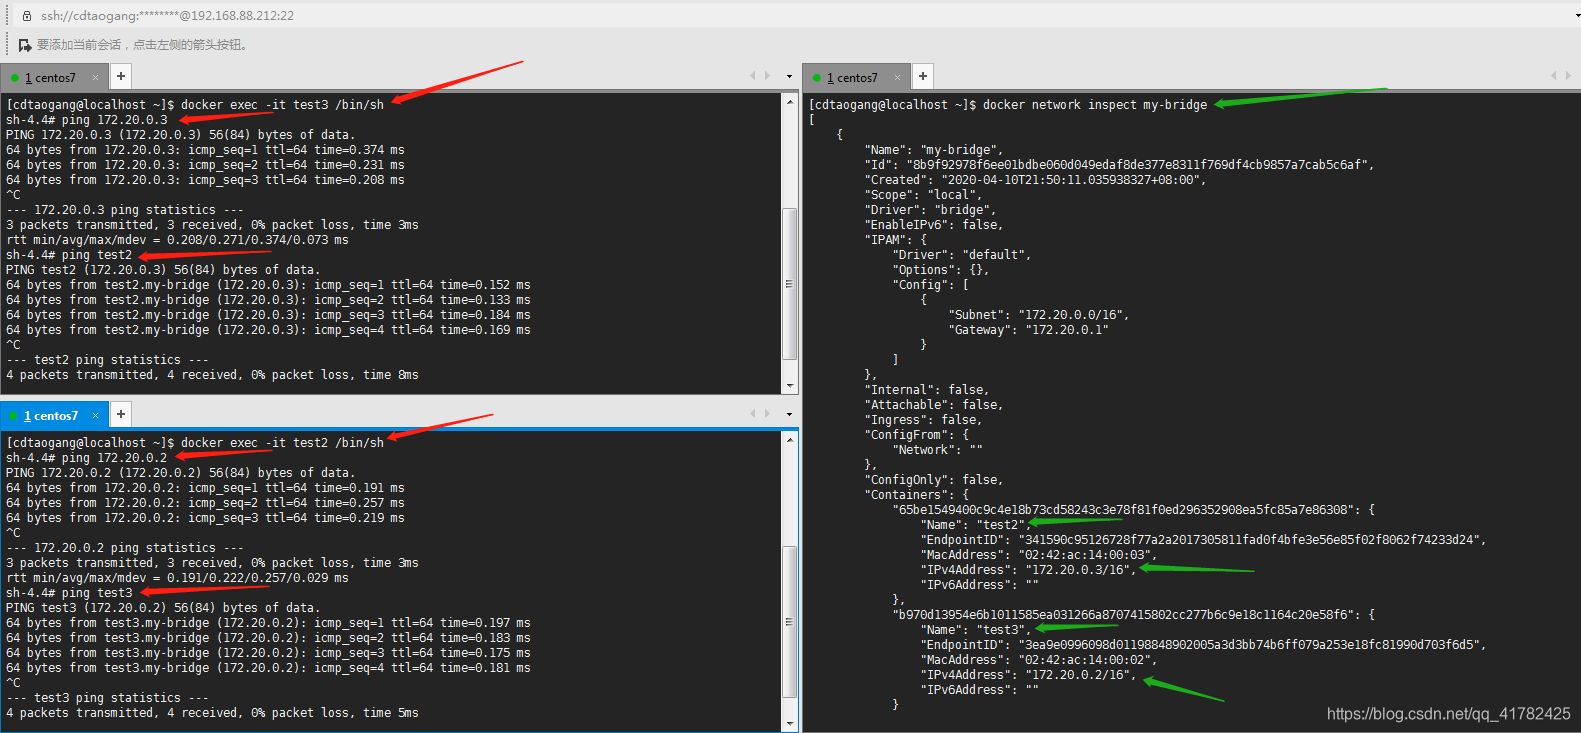1581x733 pixels.
Task: Click the '--- test3 ping statistics ---' line
Action: (108, 698)
